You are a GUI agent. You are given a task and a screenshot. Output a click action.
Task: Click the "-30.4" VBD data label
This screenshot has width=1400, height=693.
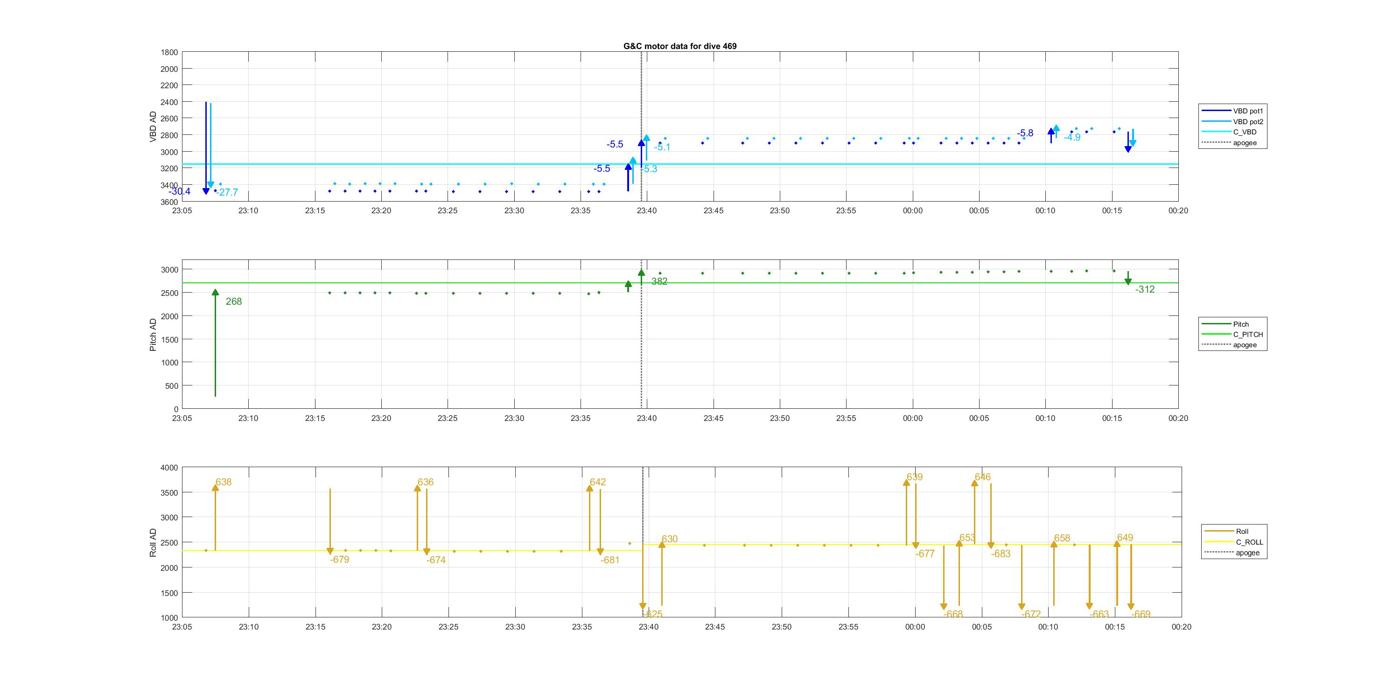180,192
